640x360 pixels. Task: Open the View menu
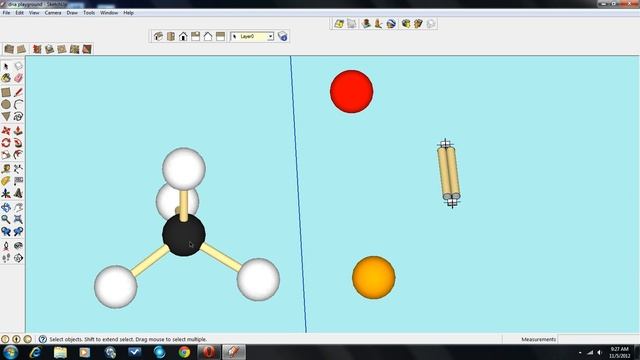[x=34, y=13]
